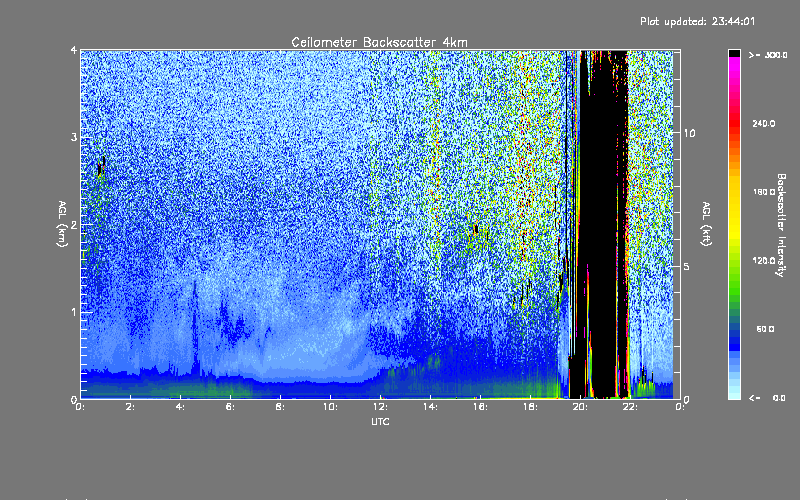Click the '180.0' colorbar label
The height and width of the screenshot is (500, 800).
764,192
